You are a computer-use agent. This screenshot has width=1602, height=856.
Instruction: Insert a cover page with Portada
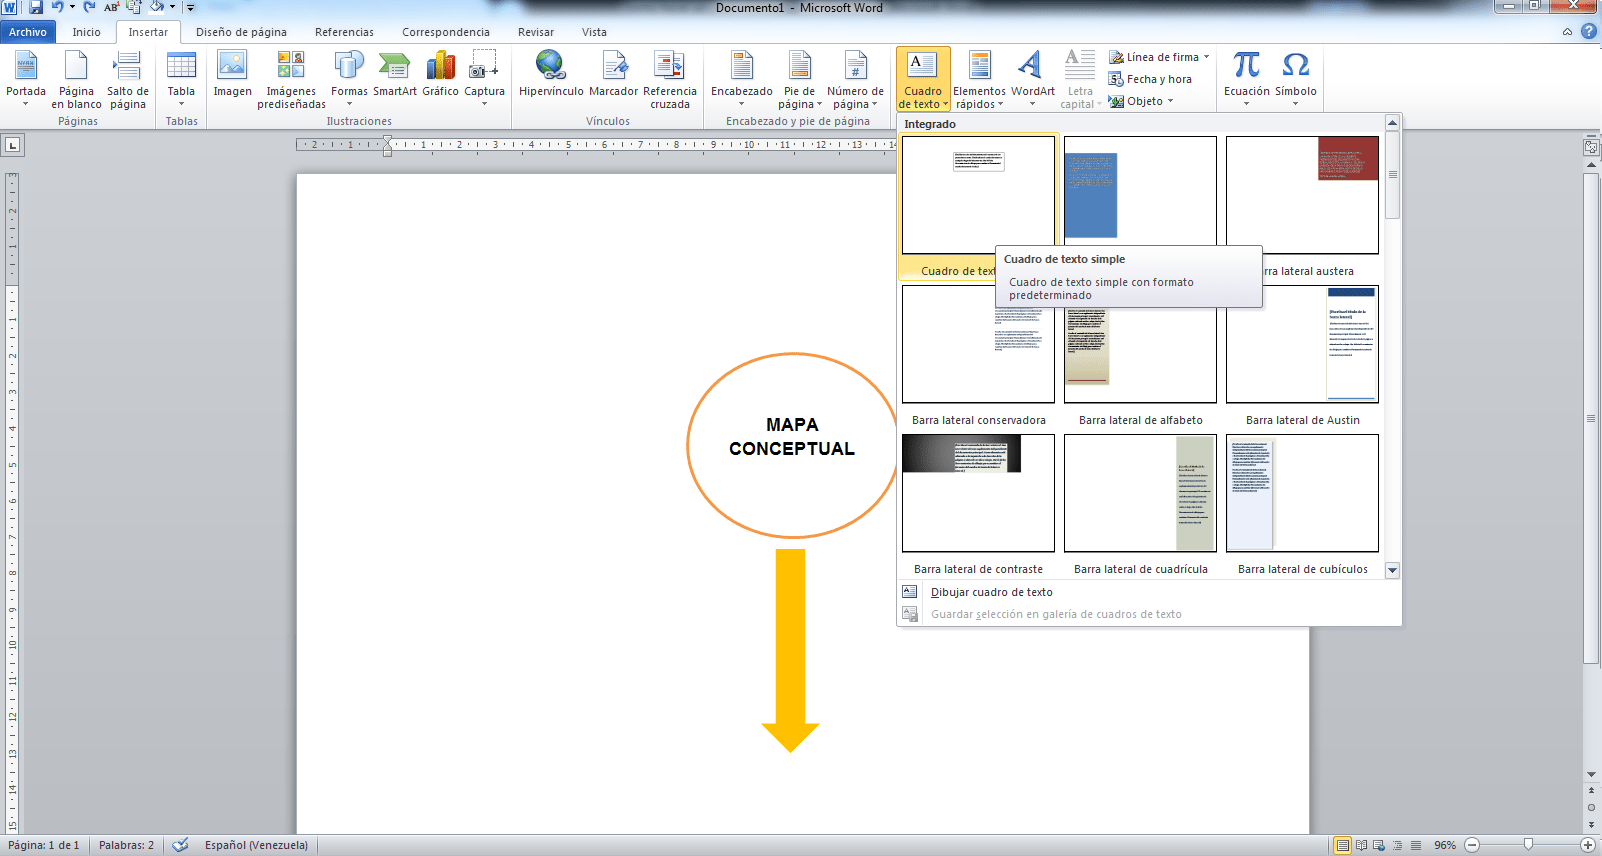click(26, 79)
